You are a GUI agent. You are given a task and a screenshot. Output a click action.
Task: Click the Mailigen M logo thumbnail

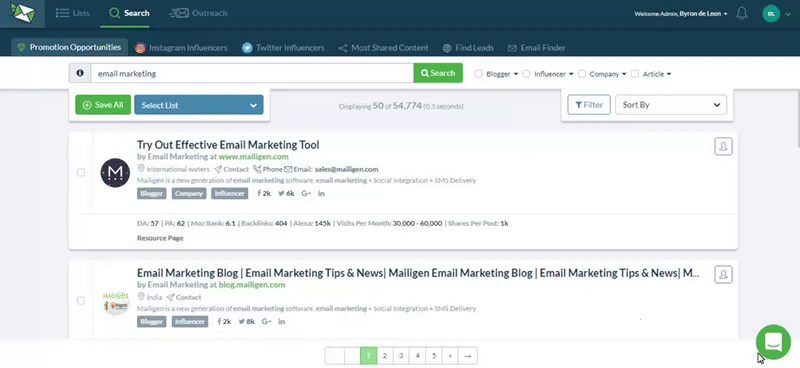coord(115,173)
